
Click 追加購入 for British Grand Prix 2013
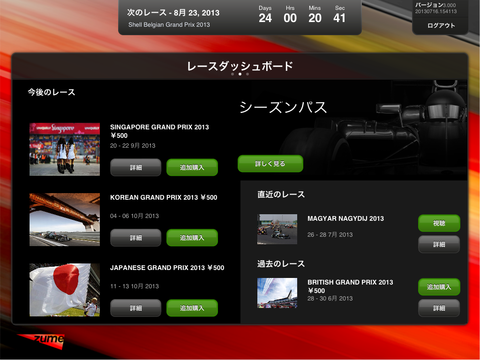point(439,287)
